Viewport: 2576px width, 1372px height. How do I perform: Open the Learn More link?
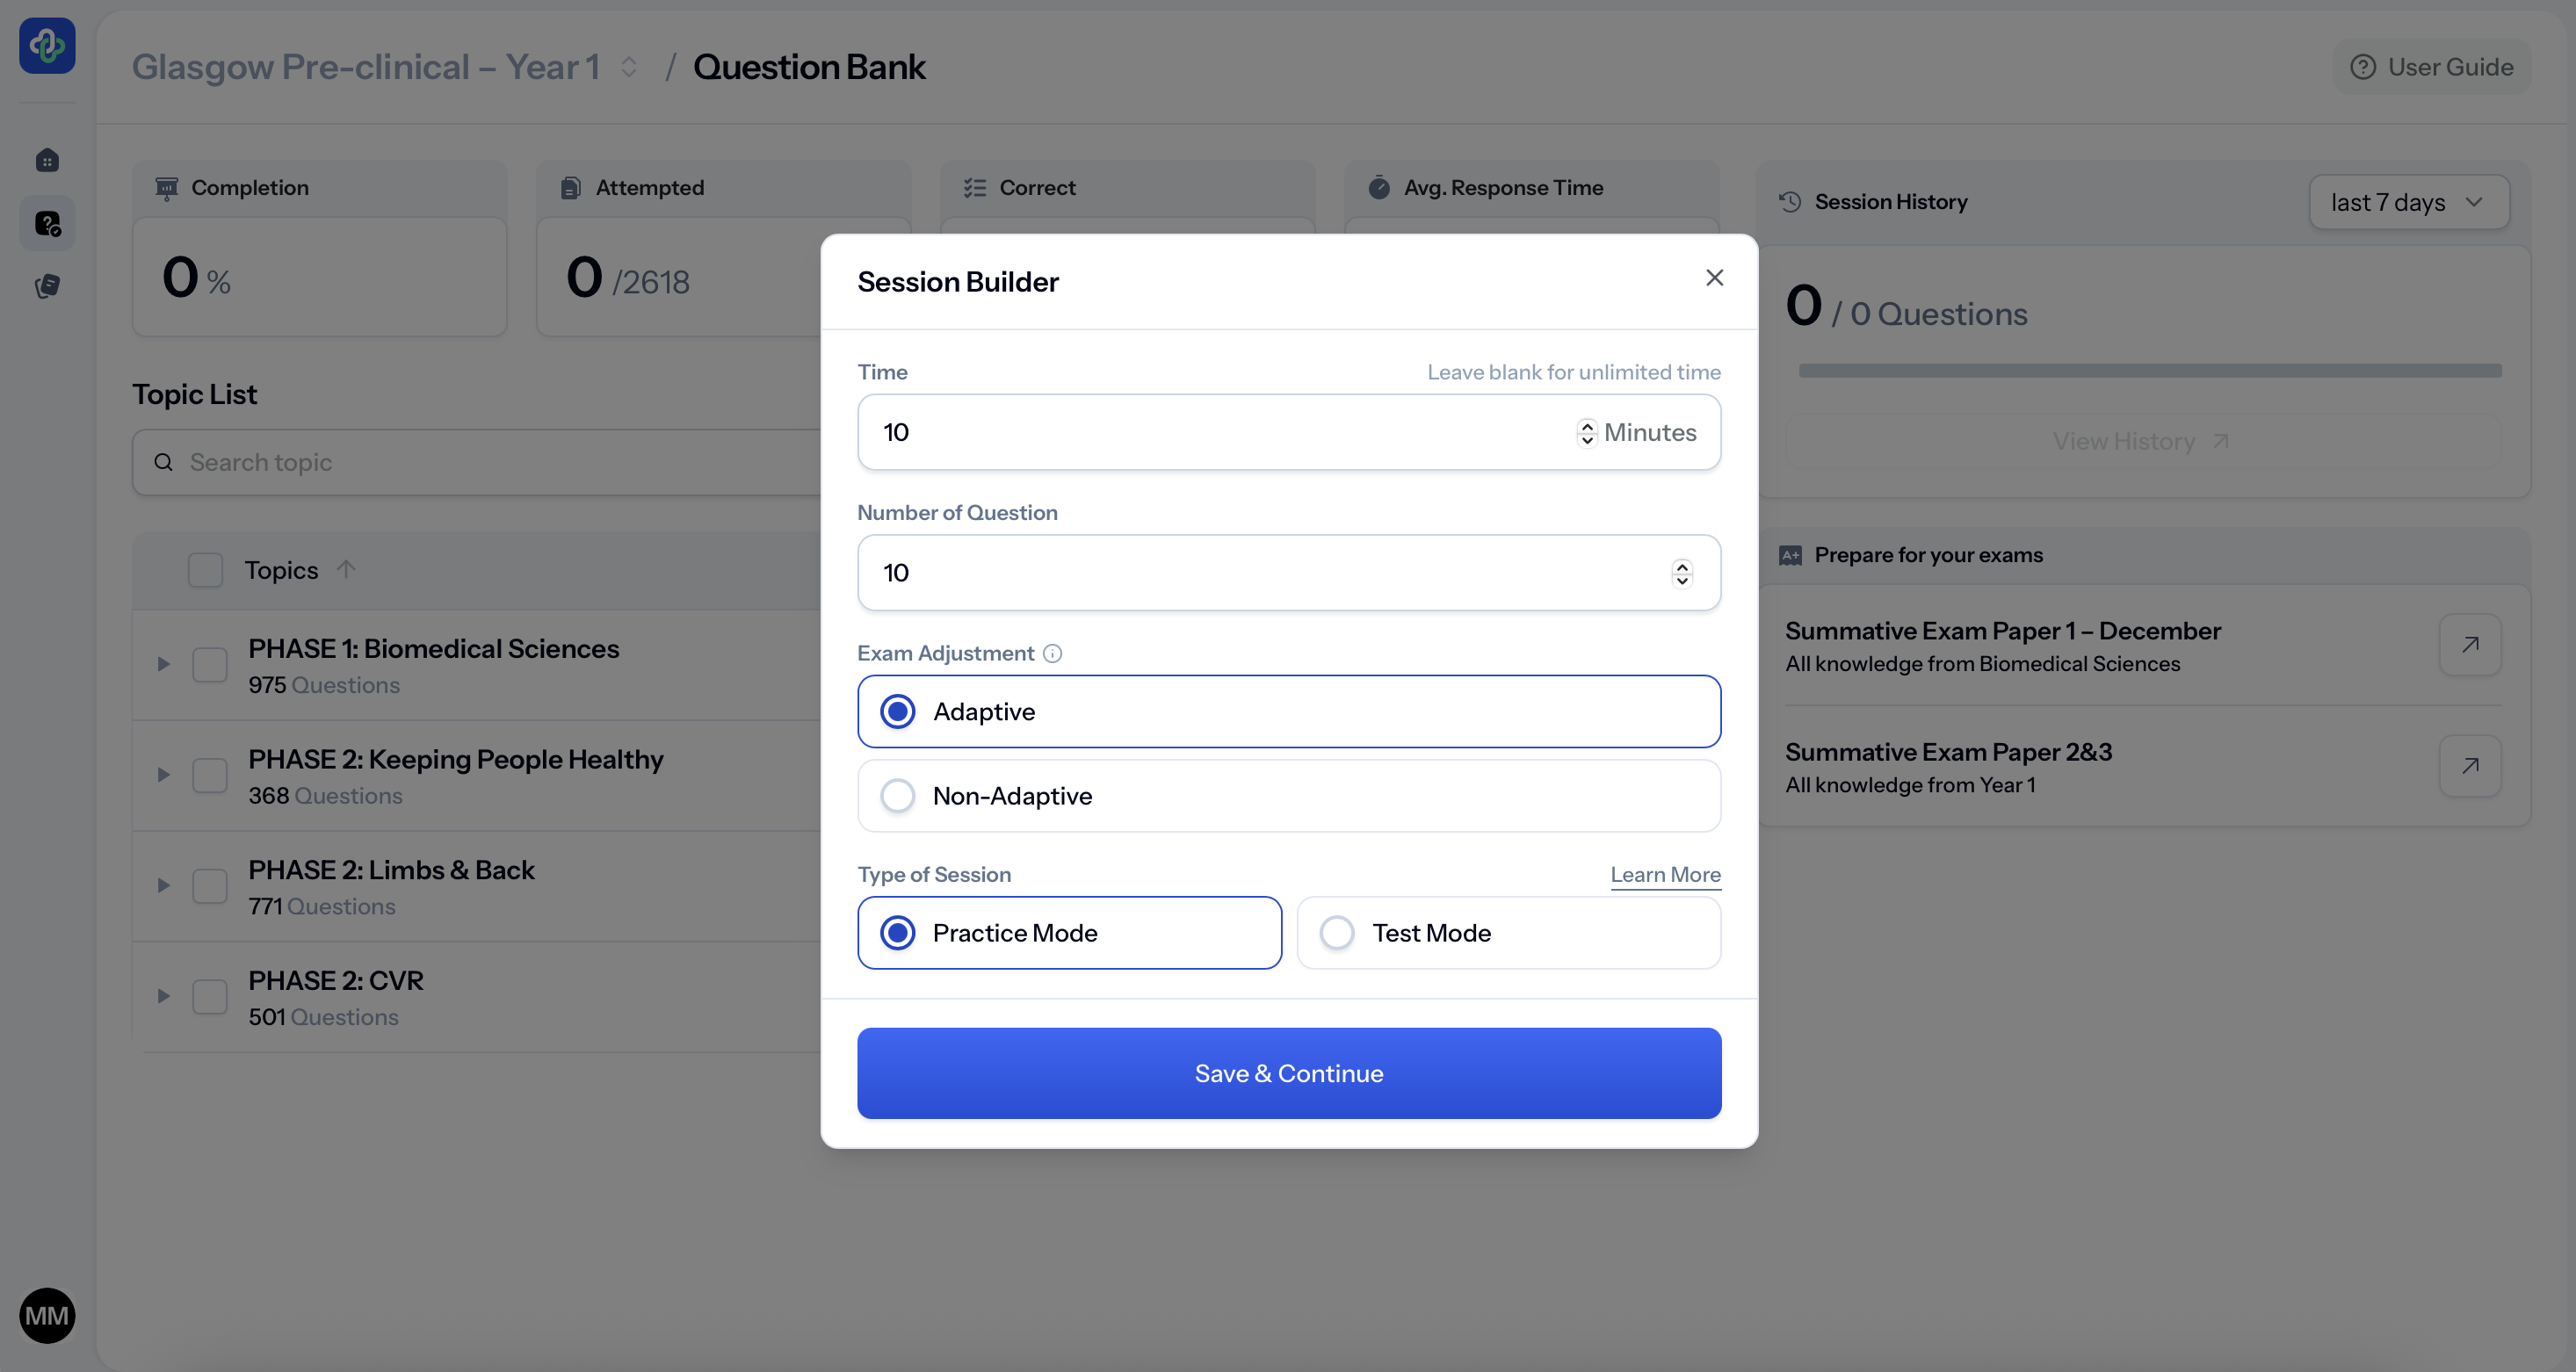pos(1664,875)
